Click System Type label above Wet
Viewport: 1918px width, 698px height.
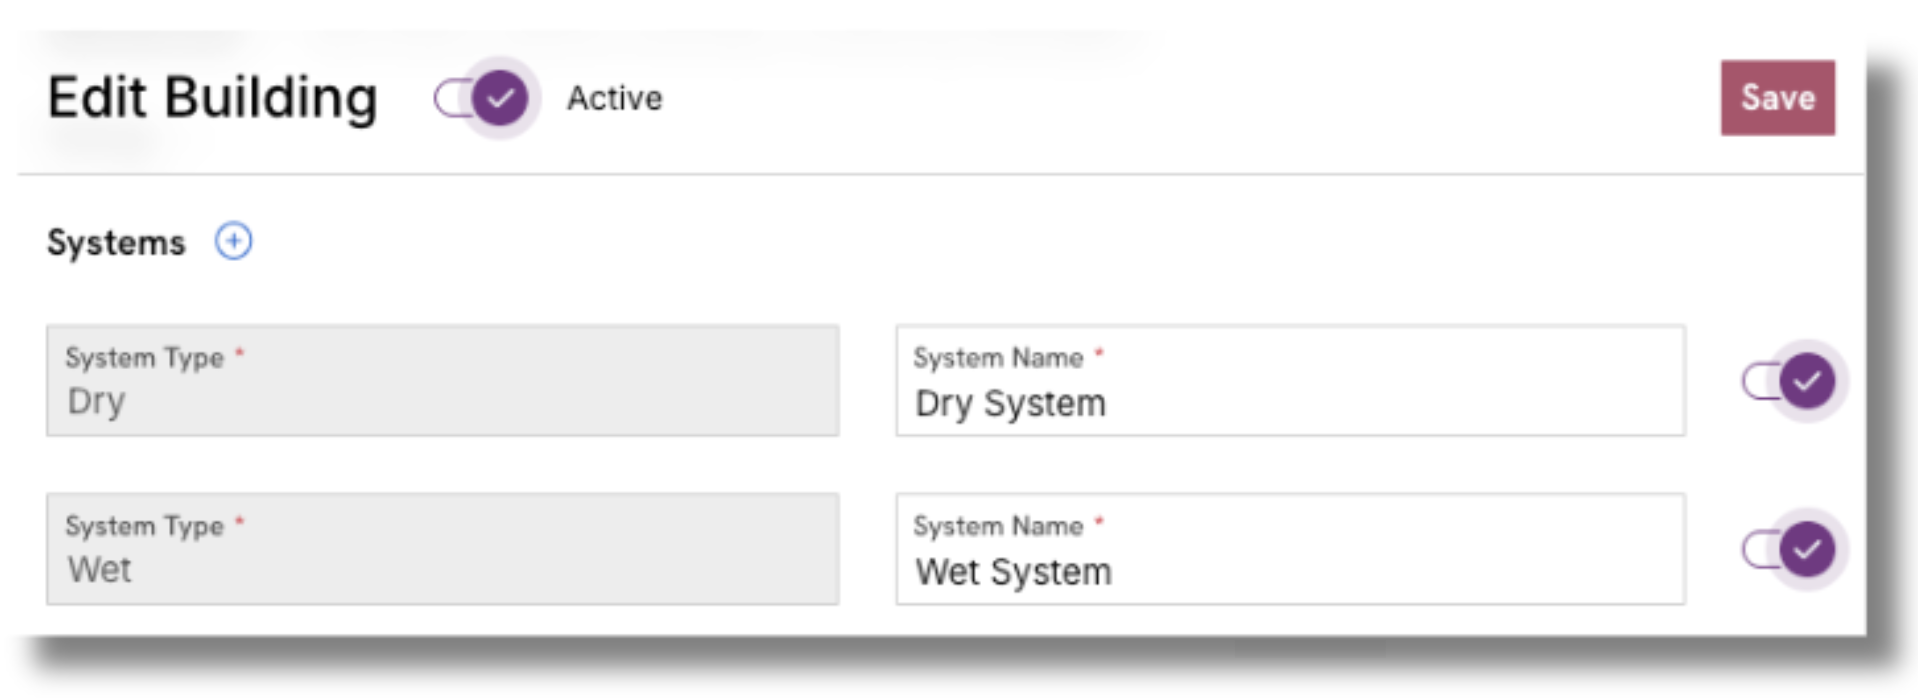point(144,525)
